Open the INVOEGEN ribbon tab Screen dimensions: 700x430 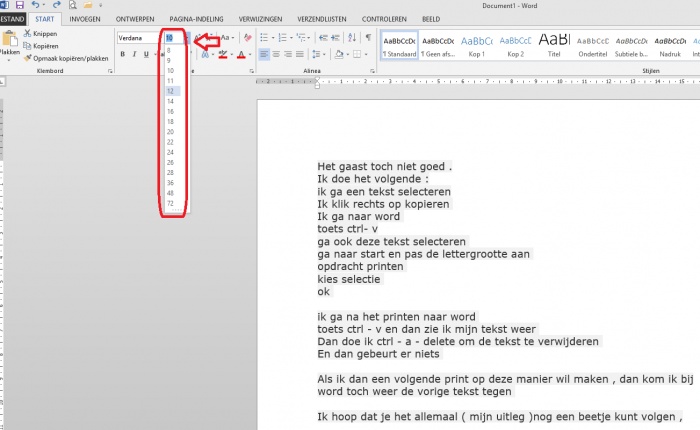85,18
